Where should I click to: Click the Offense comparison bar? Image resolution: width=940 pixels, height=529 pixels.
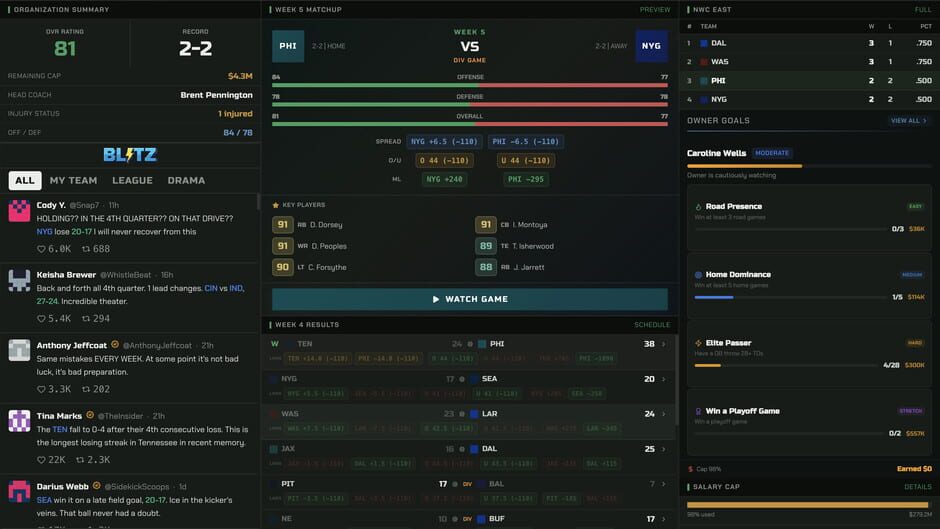(470, 85)
